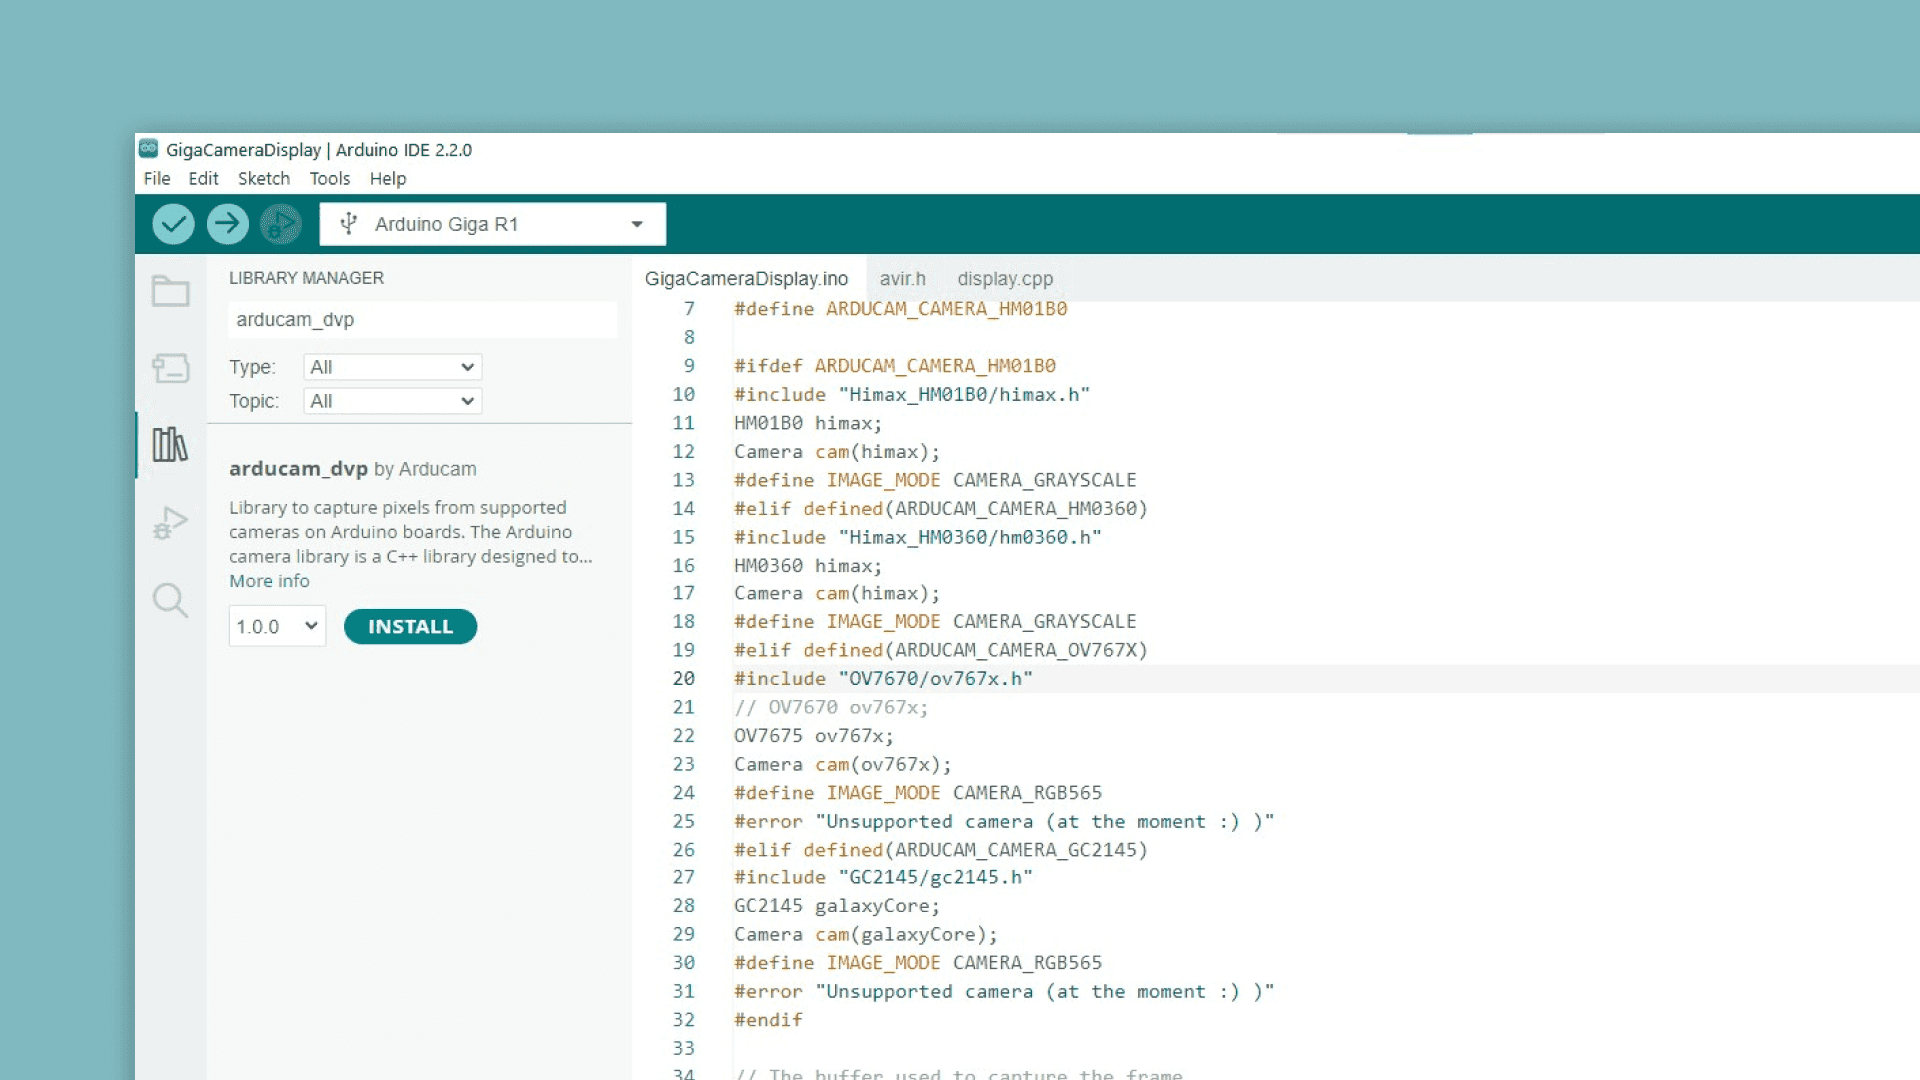The height and width of the screenshot is (1080, 1920).
Task: Click the Arduino IDE title bar logo
Action: click(x=148, y=149)
